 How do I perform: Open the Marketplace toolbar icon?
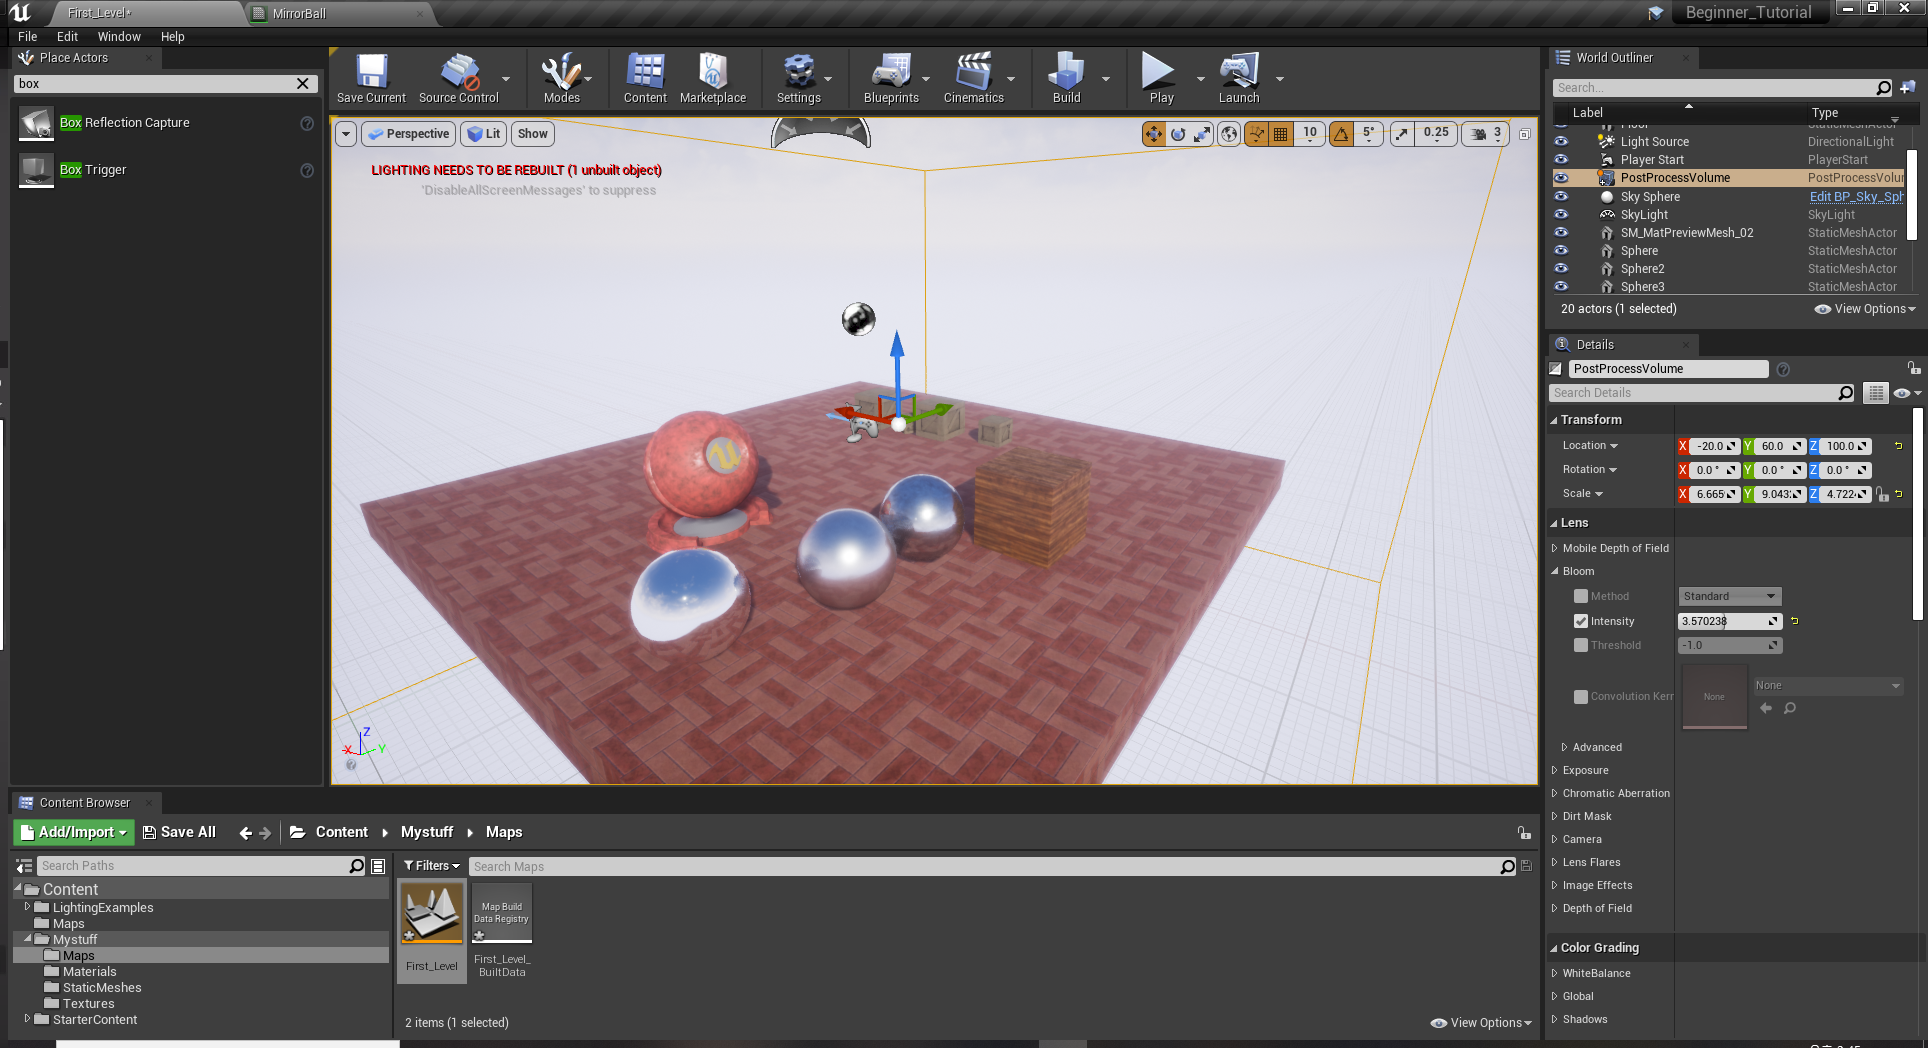(x=713, y=78)
